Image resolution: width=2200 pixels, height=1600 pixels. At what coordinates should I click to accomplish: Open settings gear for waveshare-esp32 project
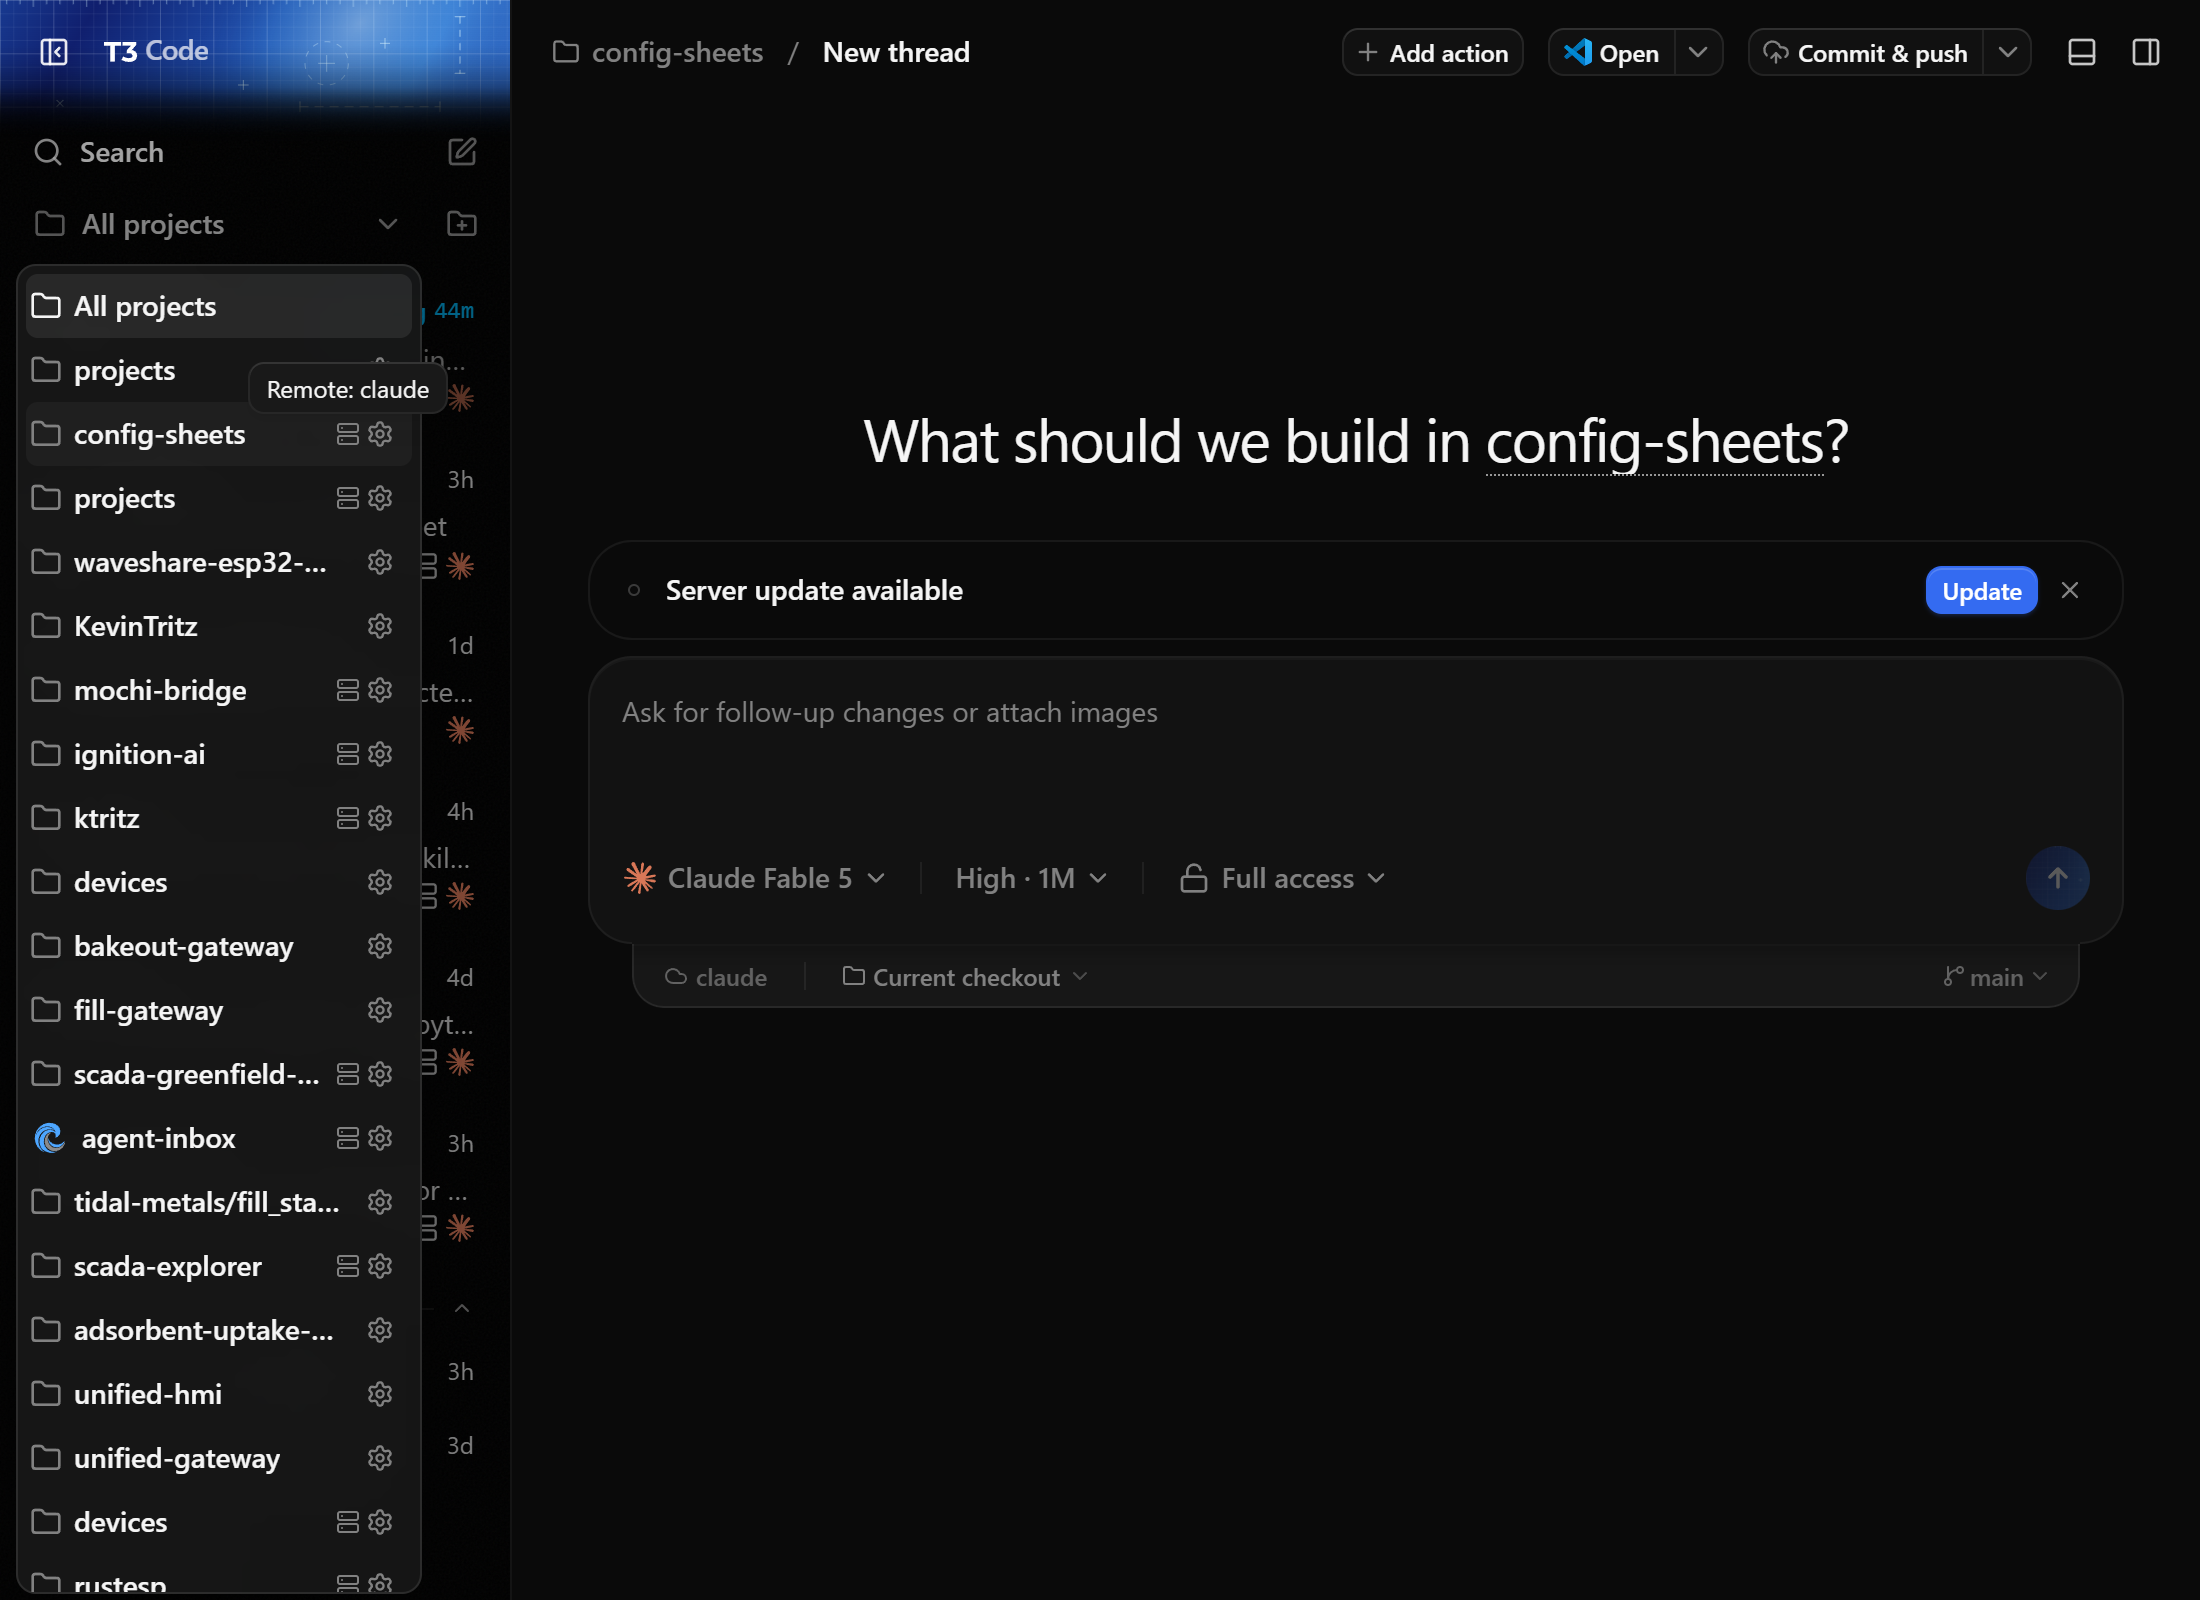point(380,562)
